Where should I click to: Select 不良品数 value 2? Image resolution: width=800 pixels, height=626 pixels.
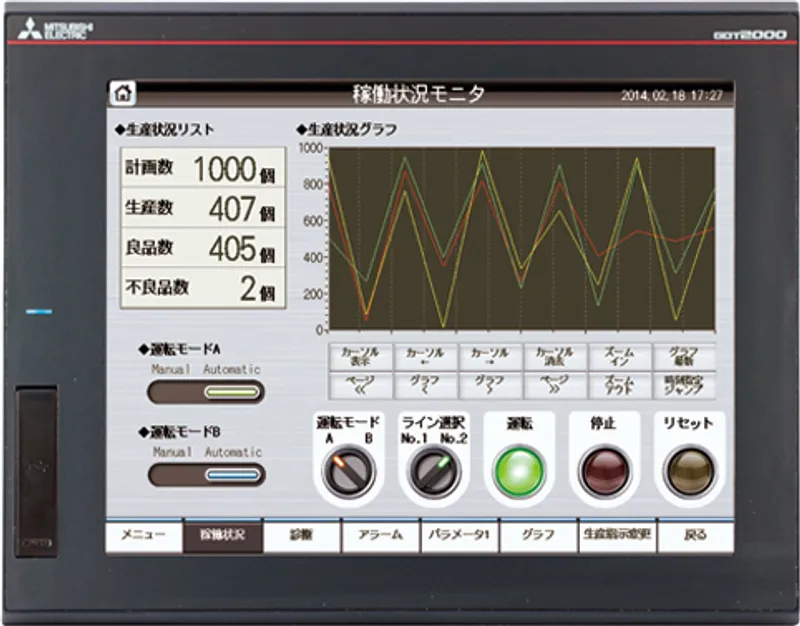click(248, 288)
